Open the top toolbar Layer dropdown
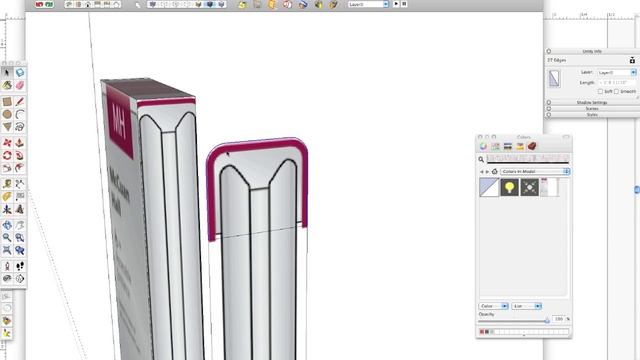 click(368, 4)
